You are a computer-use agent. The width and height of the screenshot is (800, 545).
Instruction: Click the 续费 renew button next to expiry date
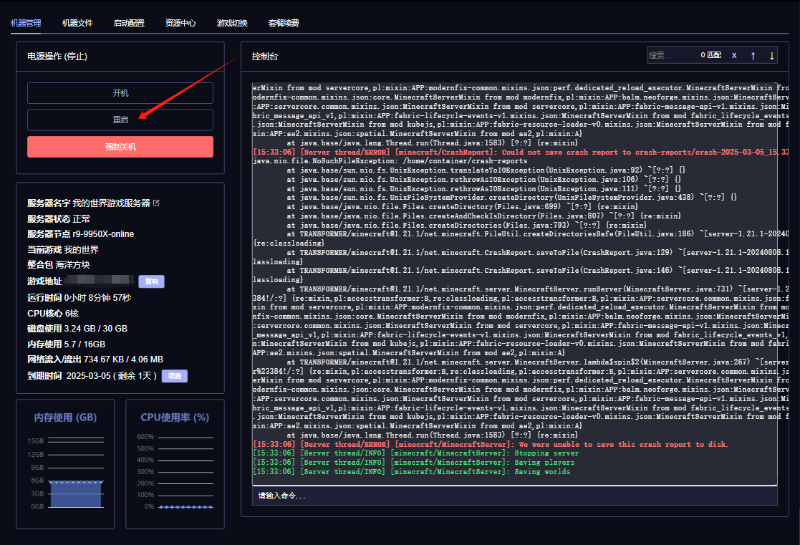click(x=174, y=375)
